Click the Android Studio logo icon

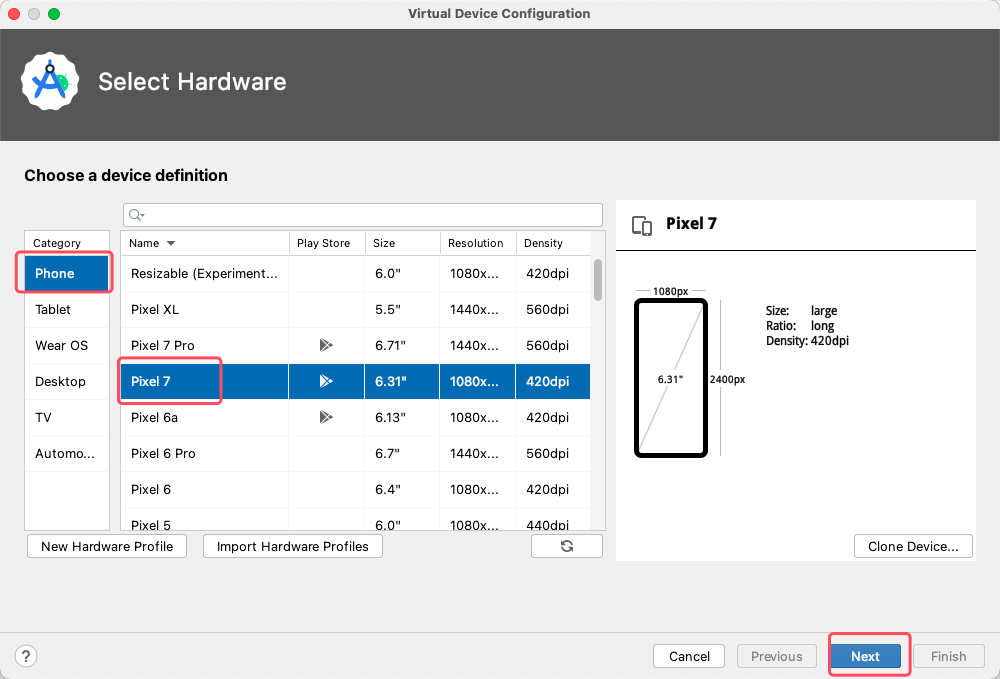(50, 81)
